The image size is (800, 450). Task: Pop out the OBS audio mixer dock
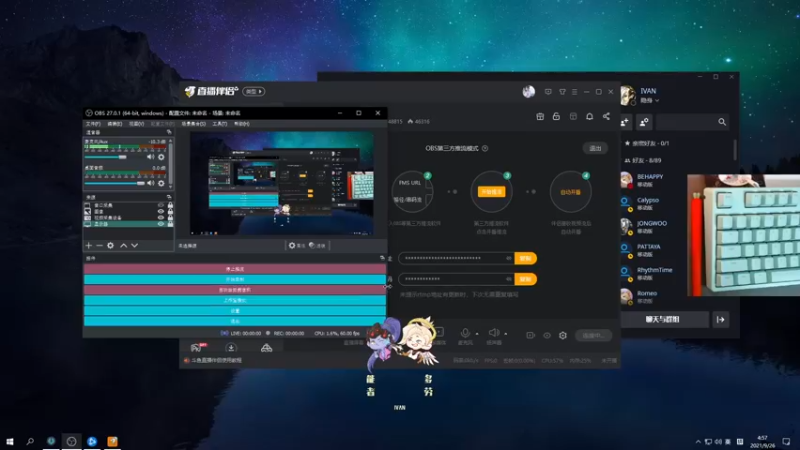169,132
